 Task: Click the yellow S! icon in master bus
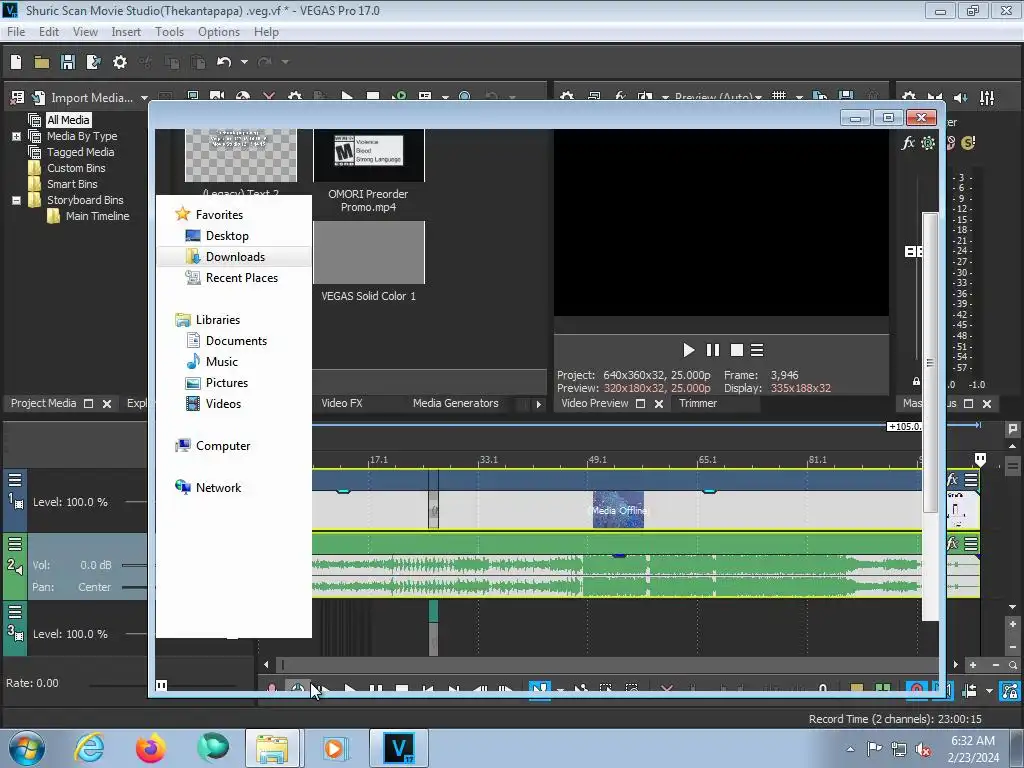(x=968, y=142)
